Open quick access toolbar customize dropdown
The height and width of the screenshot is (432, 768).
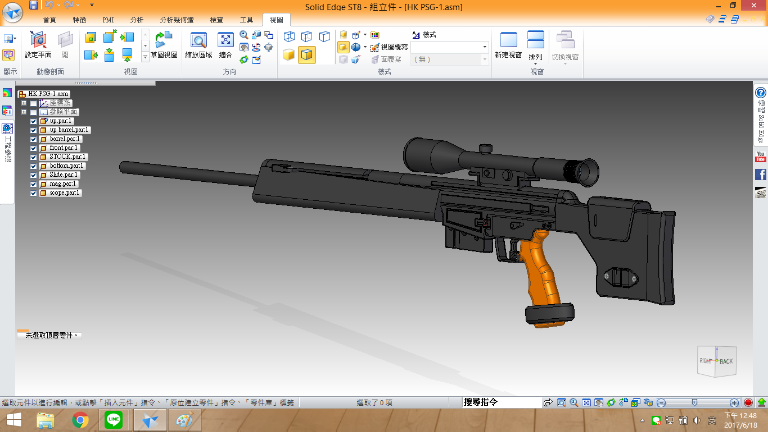[91, 5]
